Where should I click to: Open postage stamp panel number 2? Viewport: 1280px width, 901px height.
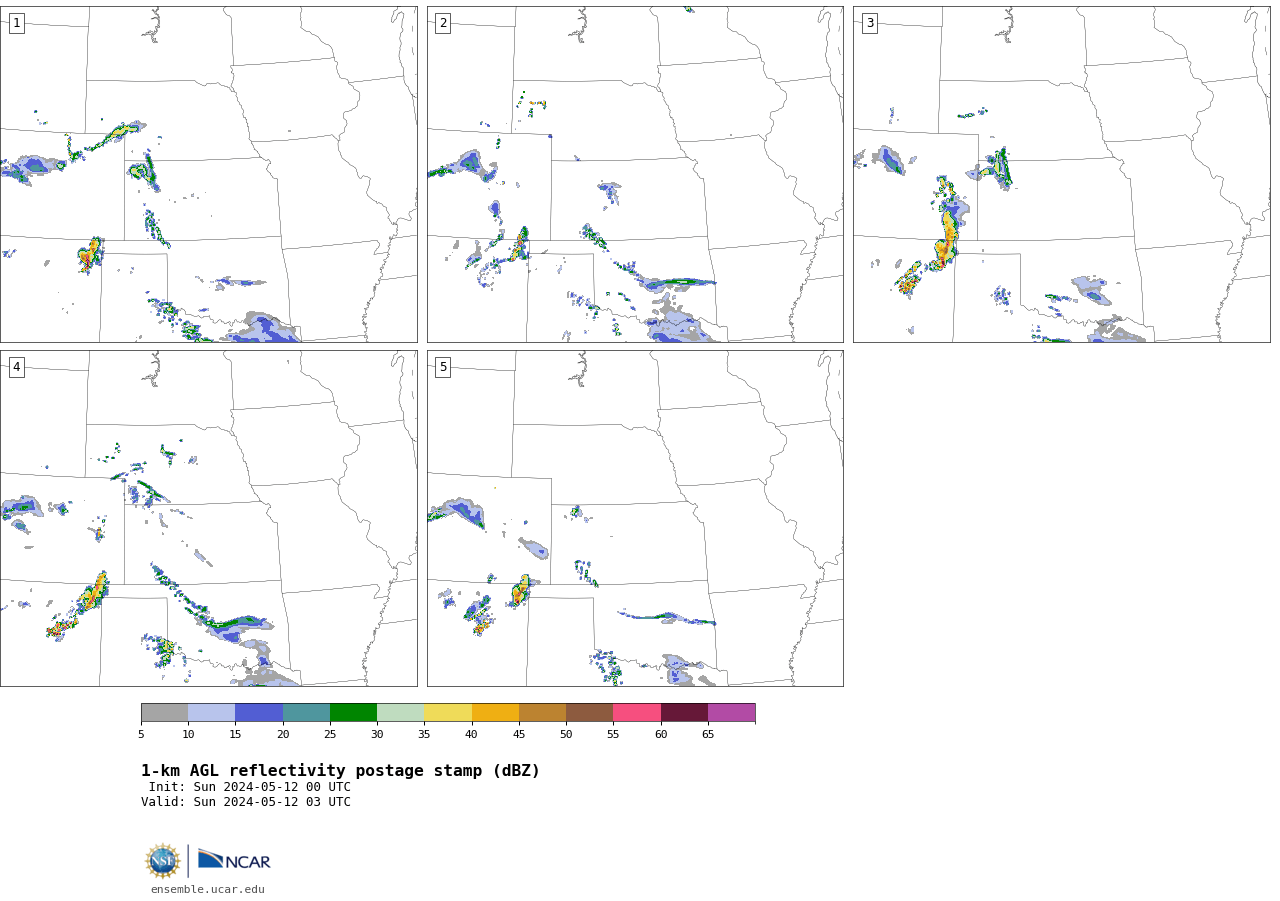(635, 174)
